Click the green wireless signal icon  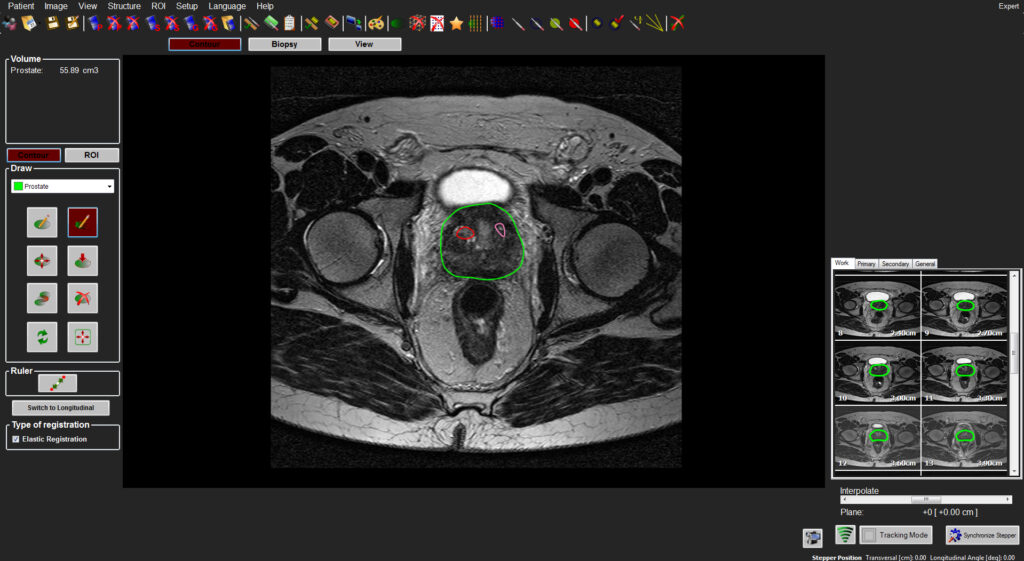[845, 535]
